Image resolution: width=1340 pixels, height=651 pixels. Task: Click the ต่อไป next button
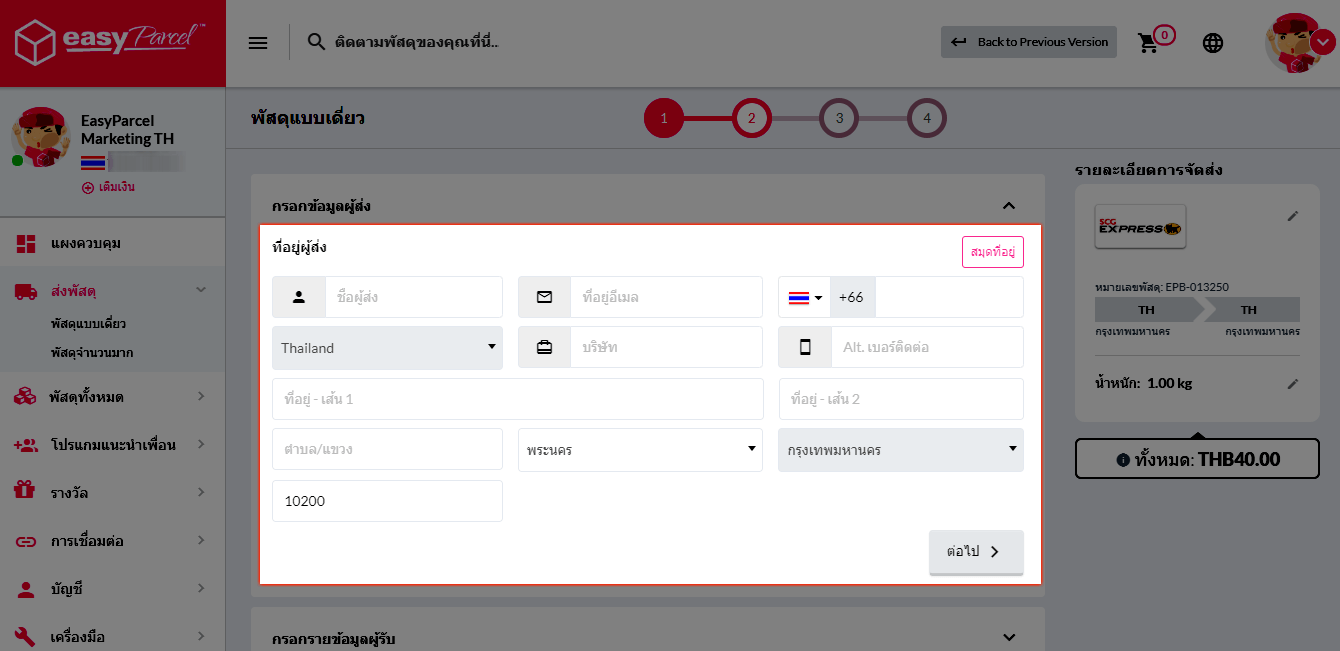click(x=976, y=552)
